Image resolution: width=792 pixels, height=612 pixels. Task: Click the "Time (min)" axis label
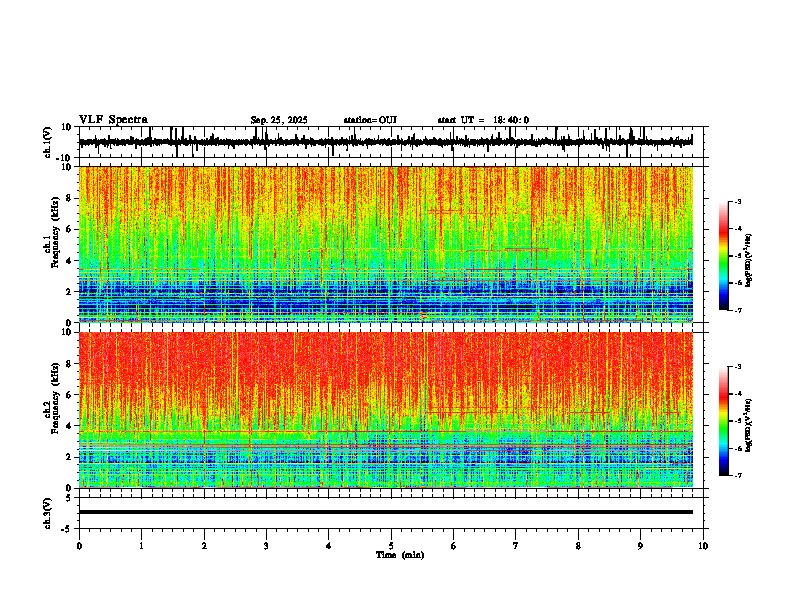click(x=400, y=555)
